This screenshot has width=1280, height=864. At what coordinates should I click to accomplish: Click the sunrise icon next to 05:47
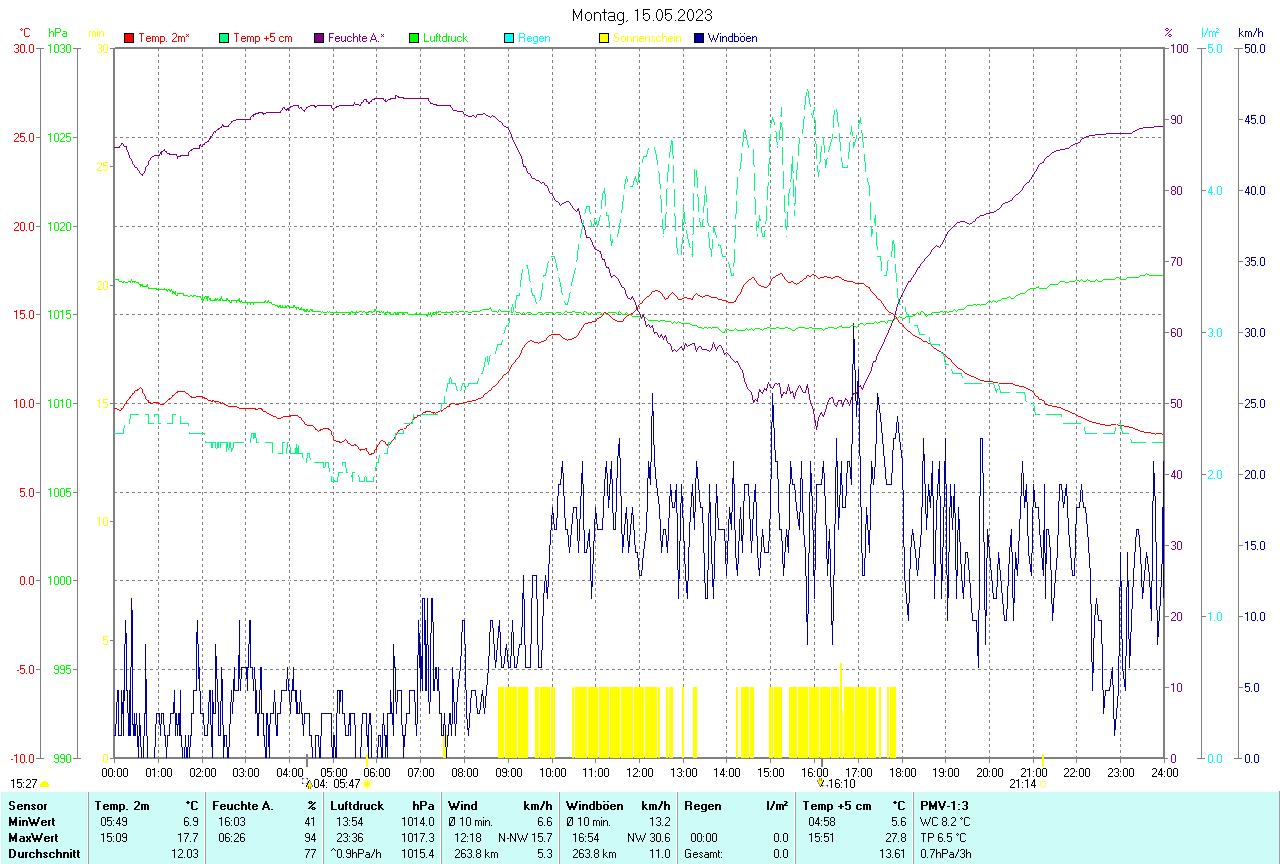pos(368,784)
